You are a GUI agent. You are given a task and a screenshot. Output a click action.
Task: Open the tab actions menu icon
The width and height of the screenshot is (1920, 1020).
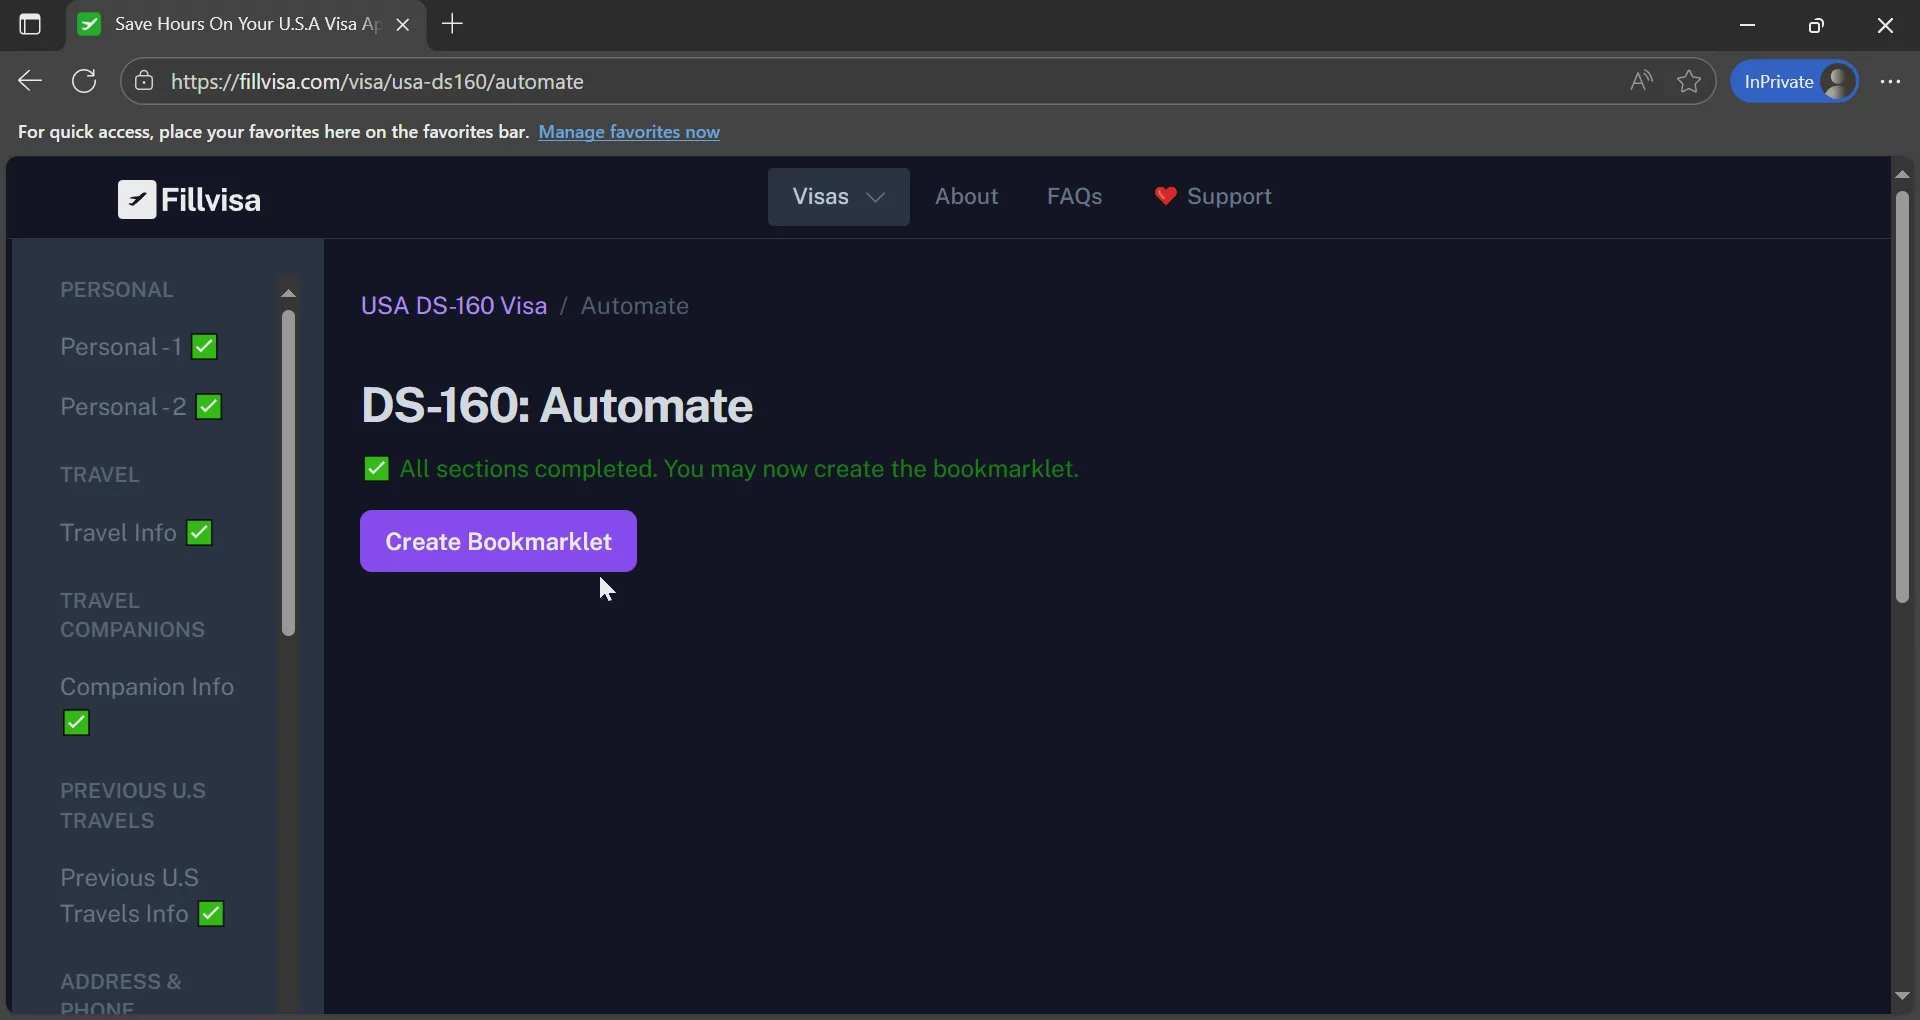point(30,25)
